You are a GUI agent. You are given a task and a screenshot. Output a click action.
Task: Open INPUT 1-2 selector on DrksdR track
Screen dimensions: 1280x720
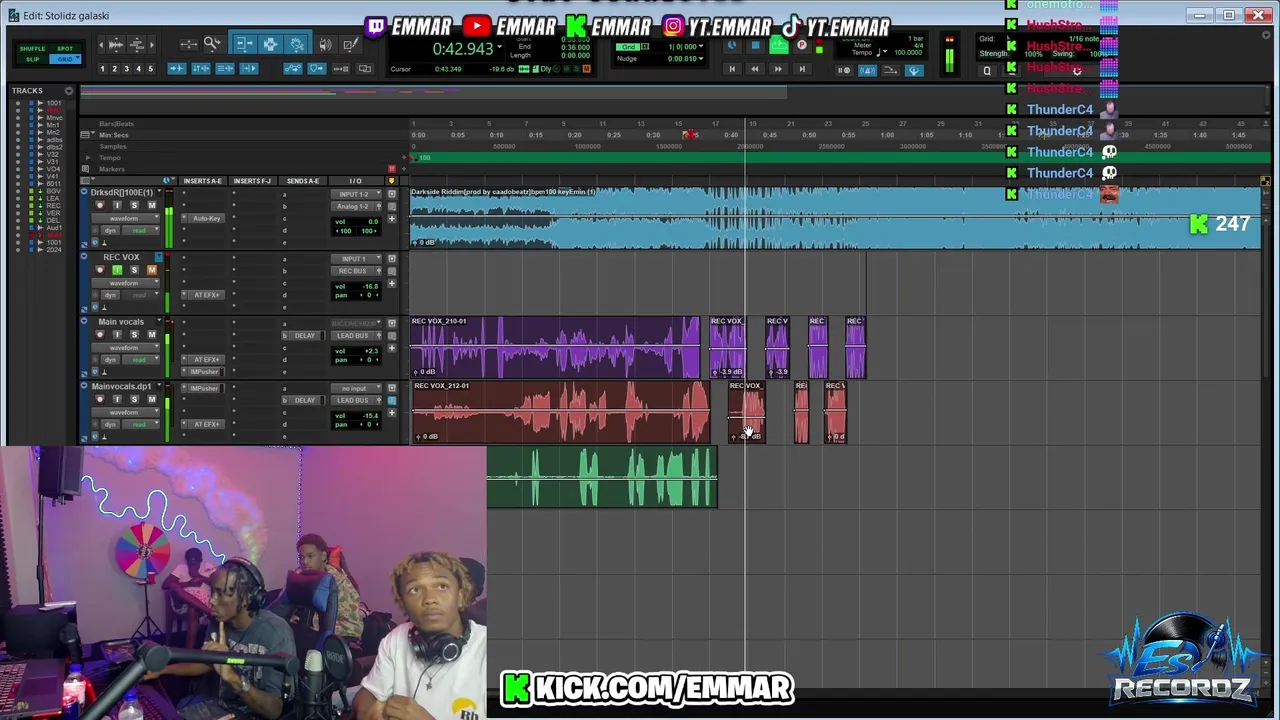(x=354, y=194)
